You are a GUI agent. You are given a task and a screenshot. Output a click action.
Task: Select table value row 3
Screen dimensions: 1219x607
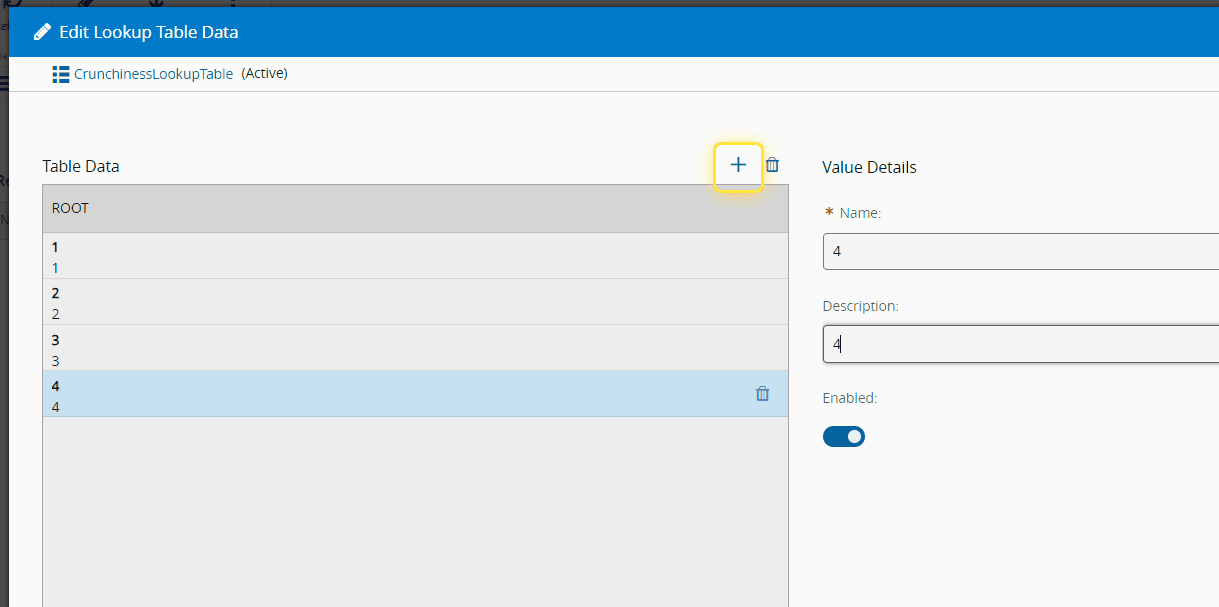point(414,348)
